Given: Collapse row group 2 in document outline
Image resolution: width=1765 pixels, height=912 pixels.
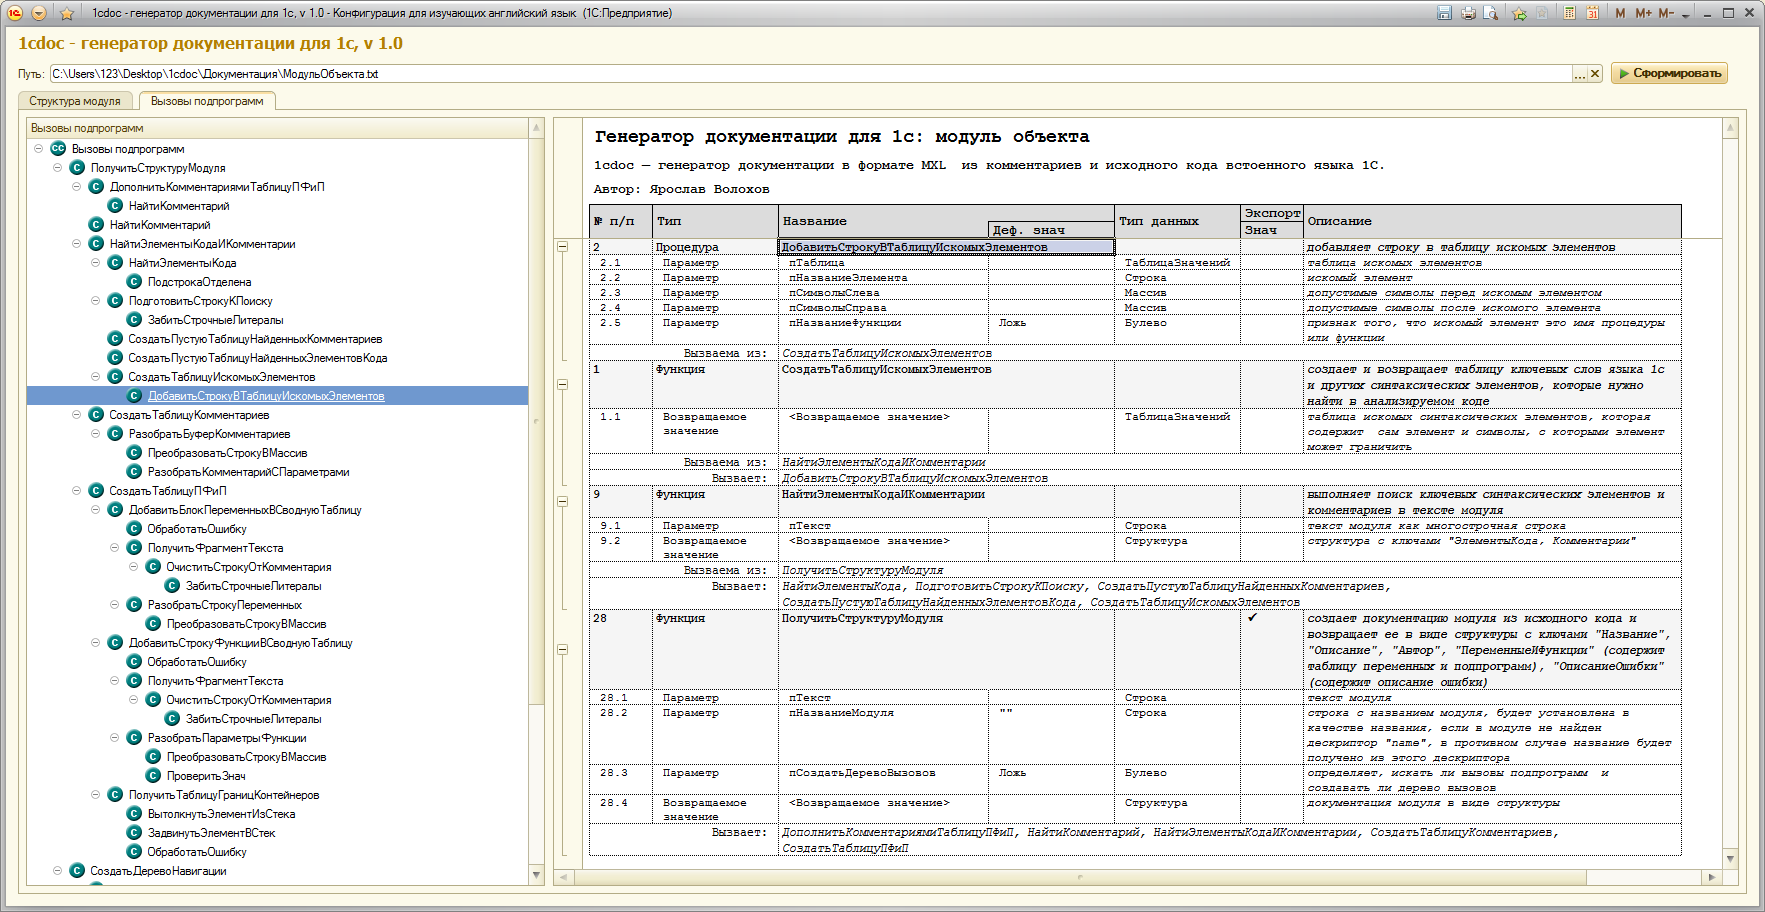Looking at the screenshot, I should [x=562, y=247].
